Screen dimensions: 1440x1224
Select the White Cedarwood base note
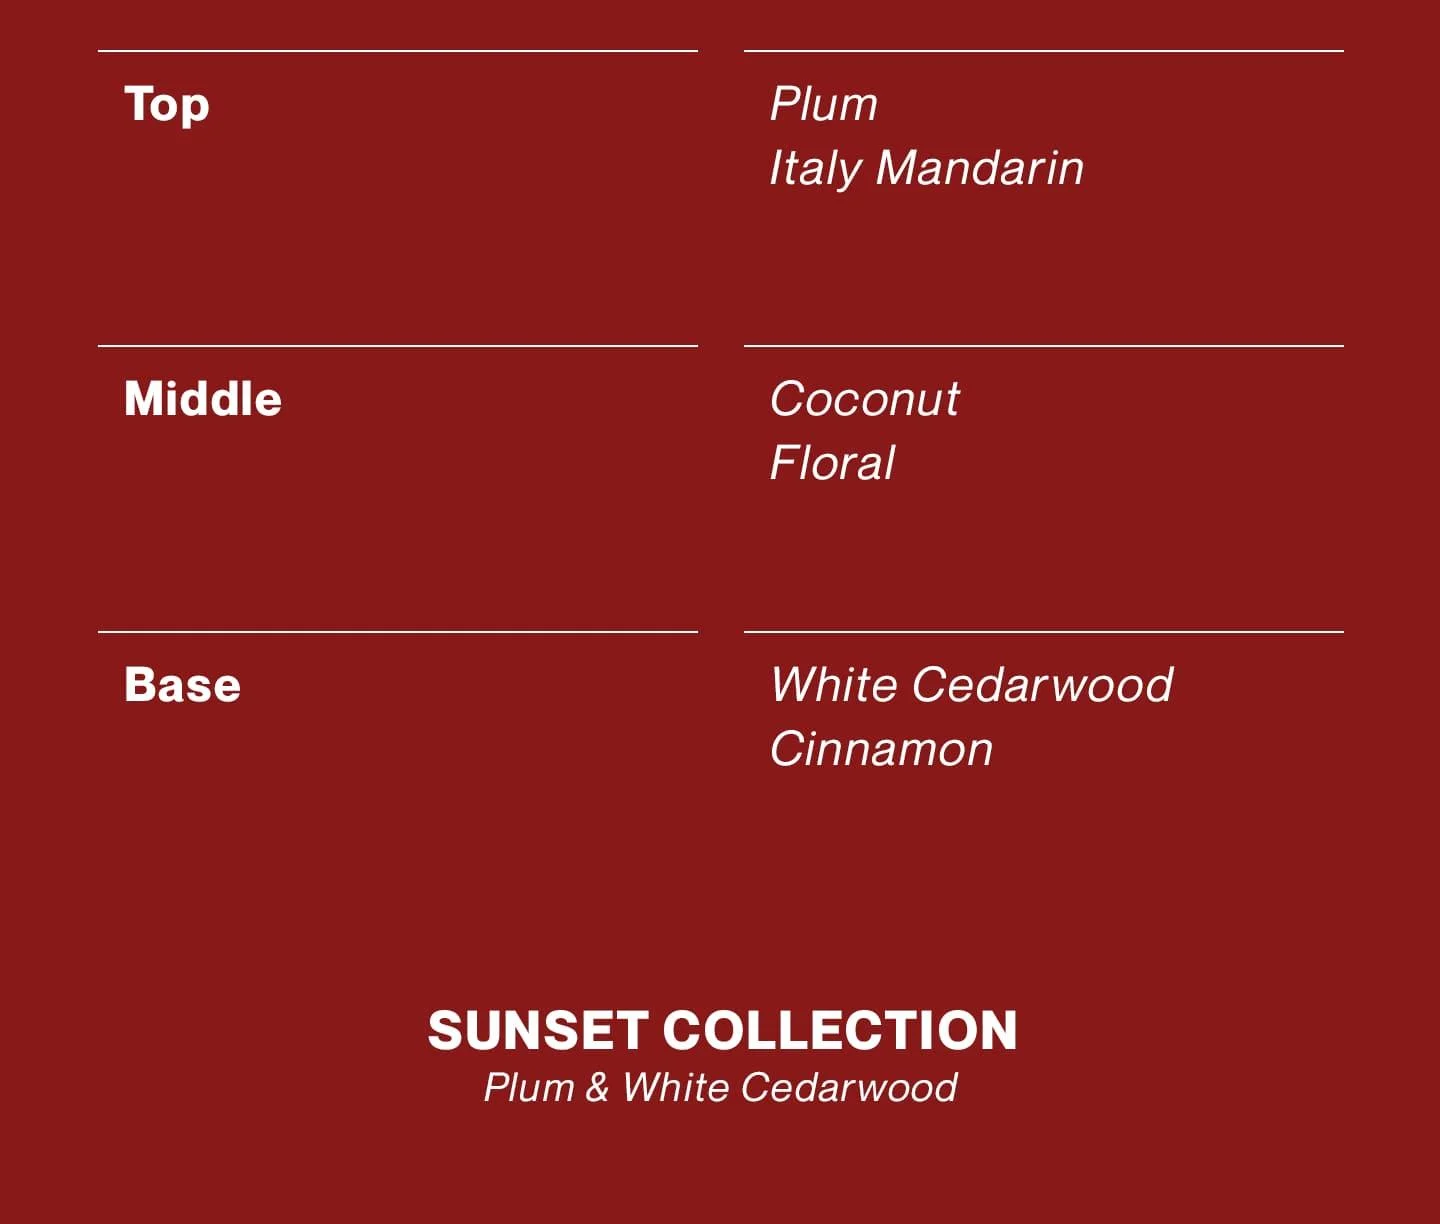[x=971, y=685]
